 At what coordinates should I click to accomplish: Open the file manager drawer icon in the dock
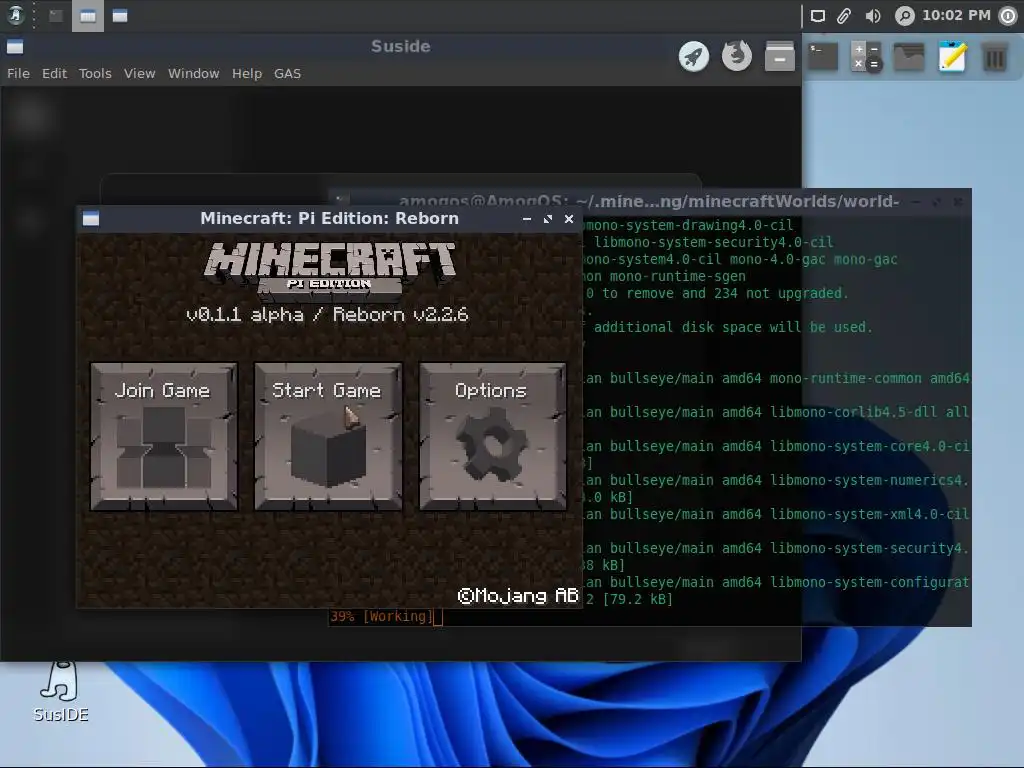[x=780, y=56]
